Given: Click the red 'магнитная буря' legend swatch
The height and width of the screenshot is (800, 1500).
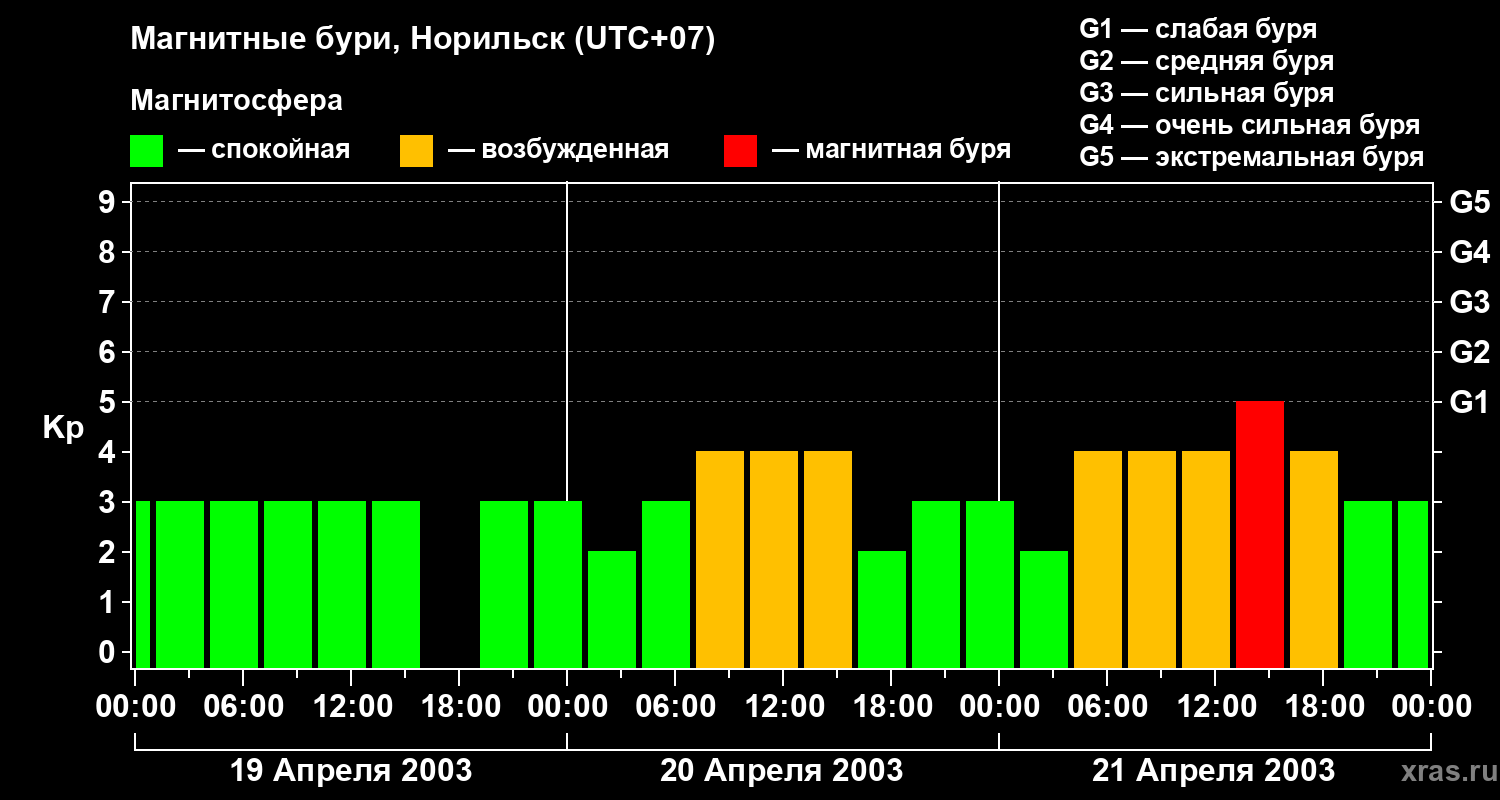Looking at the screenshot, I should [740, 151].
